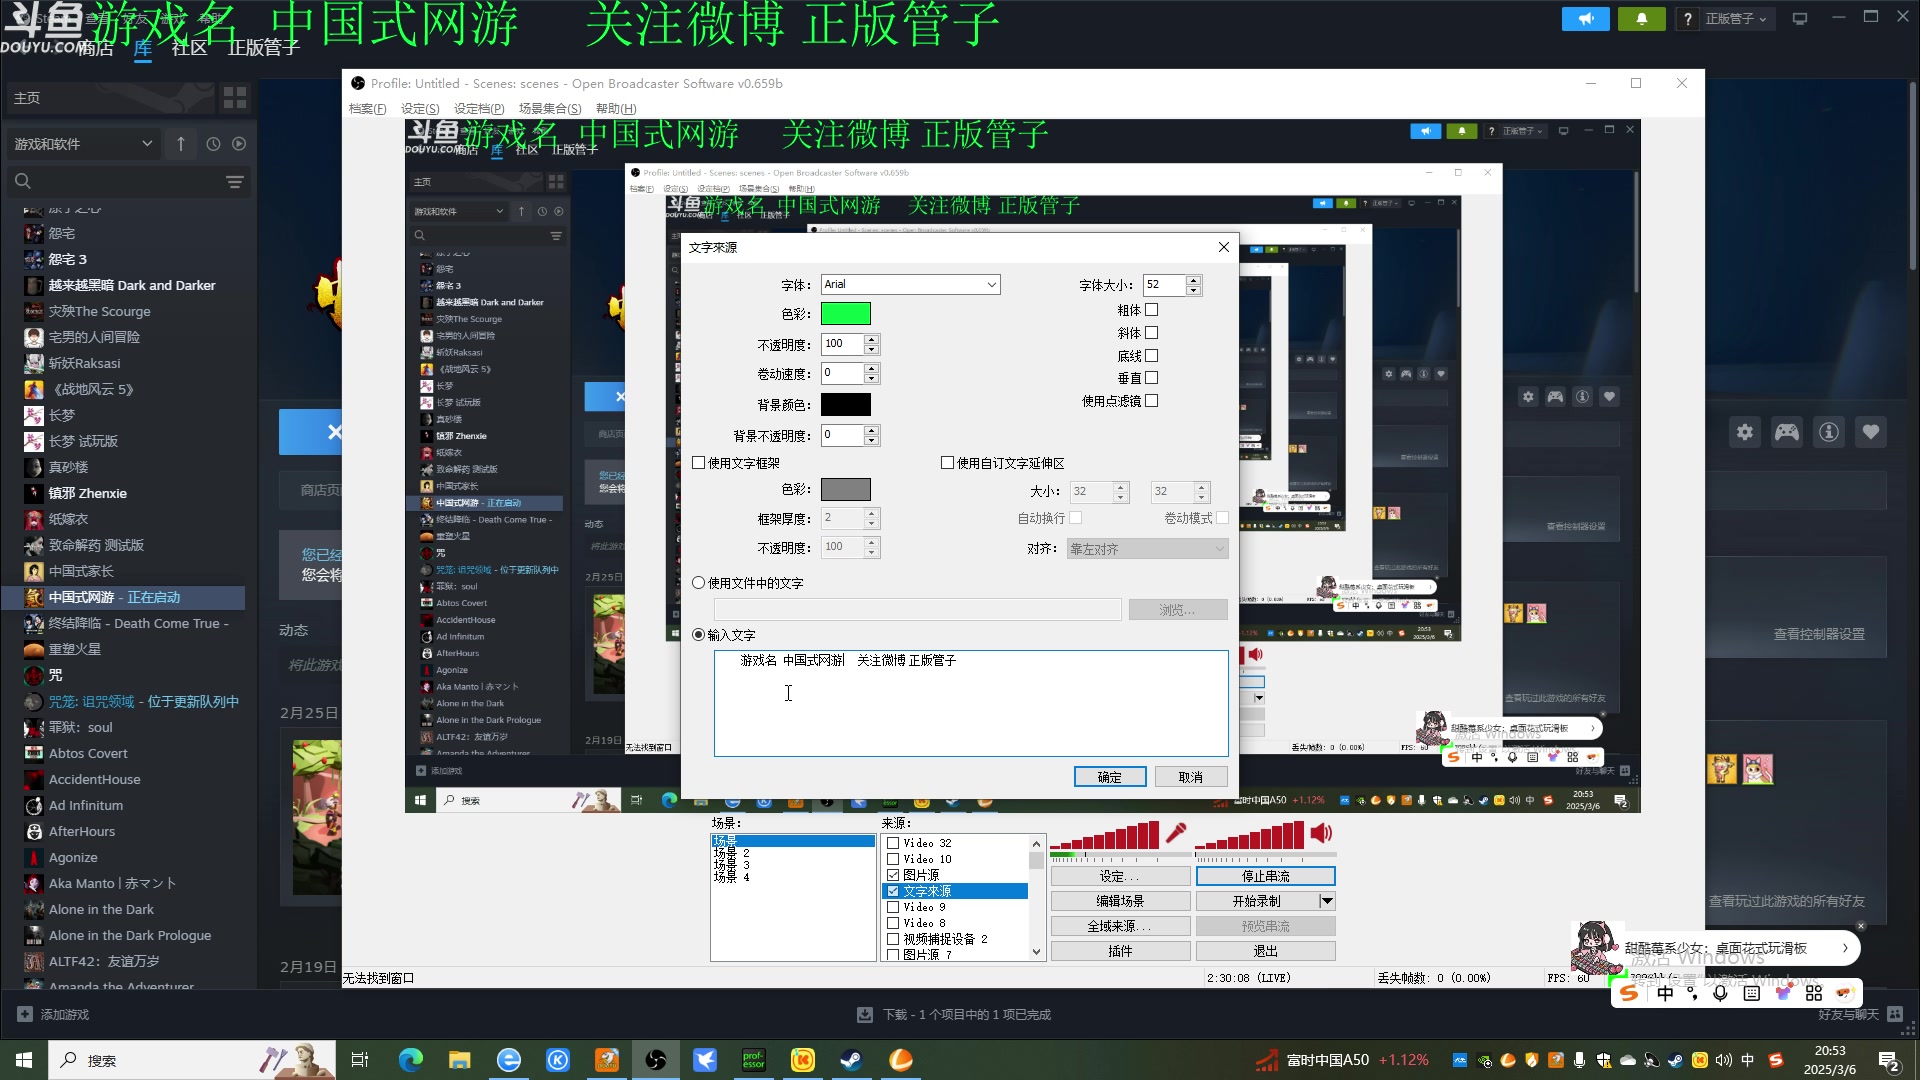Enable the vertical (垂直) checkbox
Screen dimensions: 1920x1080
pos(1151,378)
